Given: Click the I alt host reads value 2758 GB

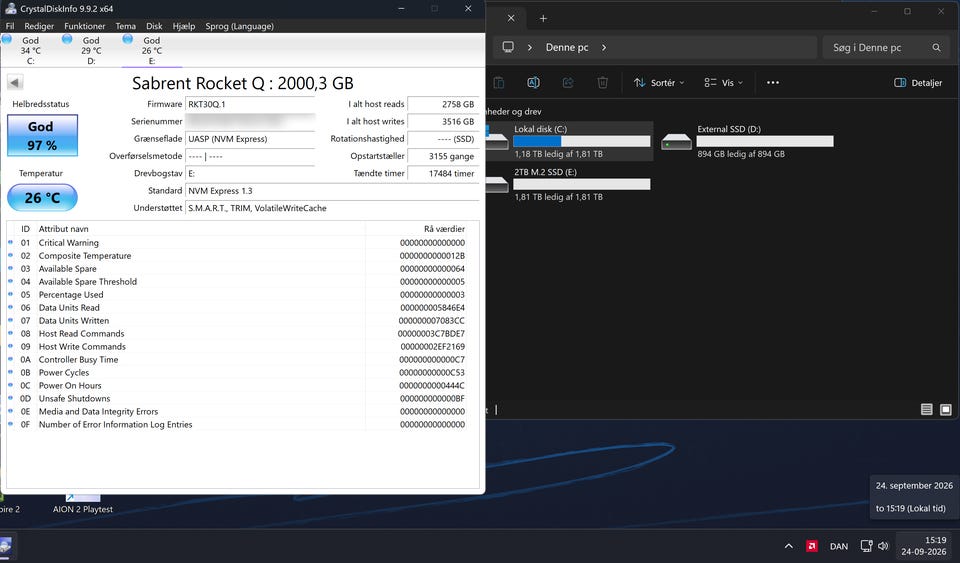Looking at the screenshot, I should pos(443,104).
